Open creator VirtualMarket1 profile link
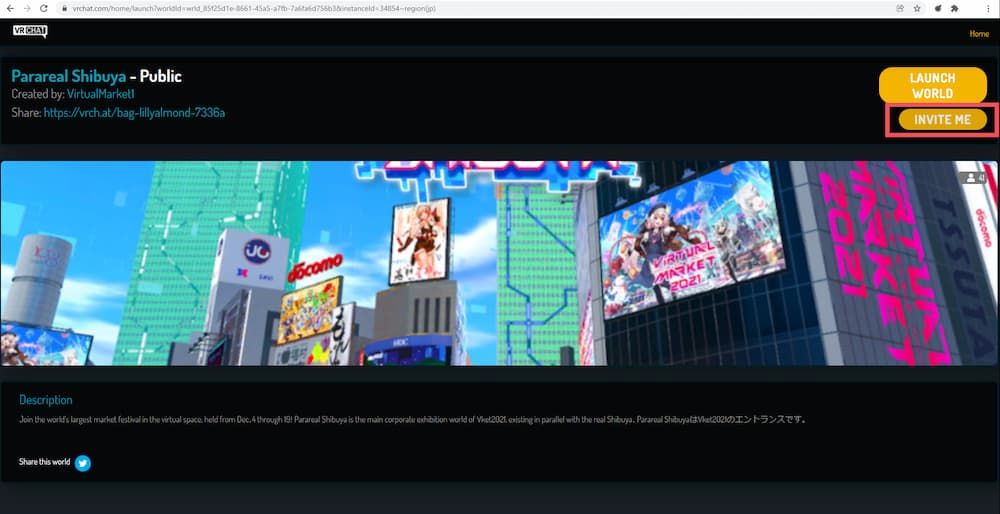The height and width of the screenshot is (514, 1000). pyautogui.click(x=101, y=94)
